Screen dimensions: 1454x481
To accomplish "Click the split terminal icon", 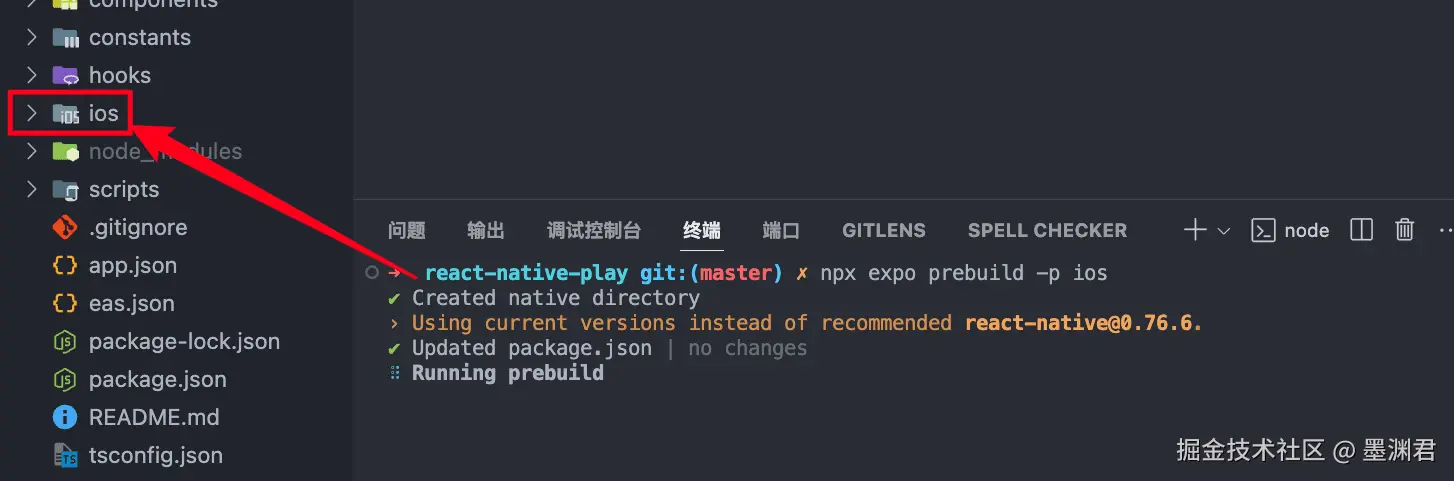I will pyautogui.click(x=1361, y=230).
